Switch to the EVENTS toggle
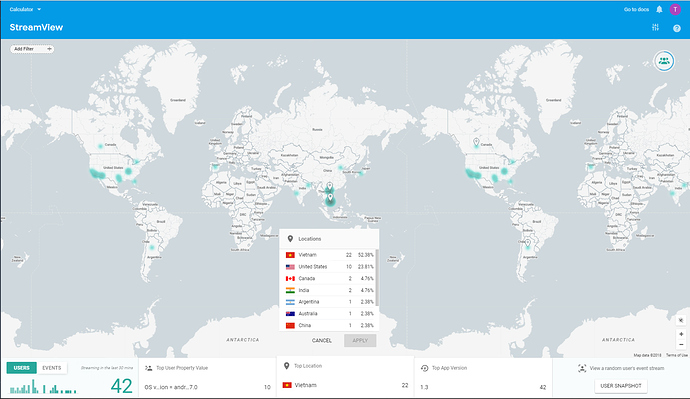 click(x=51, y=368)
